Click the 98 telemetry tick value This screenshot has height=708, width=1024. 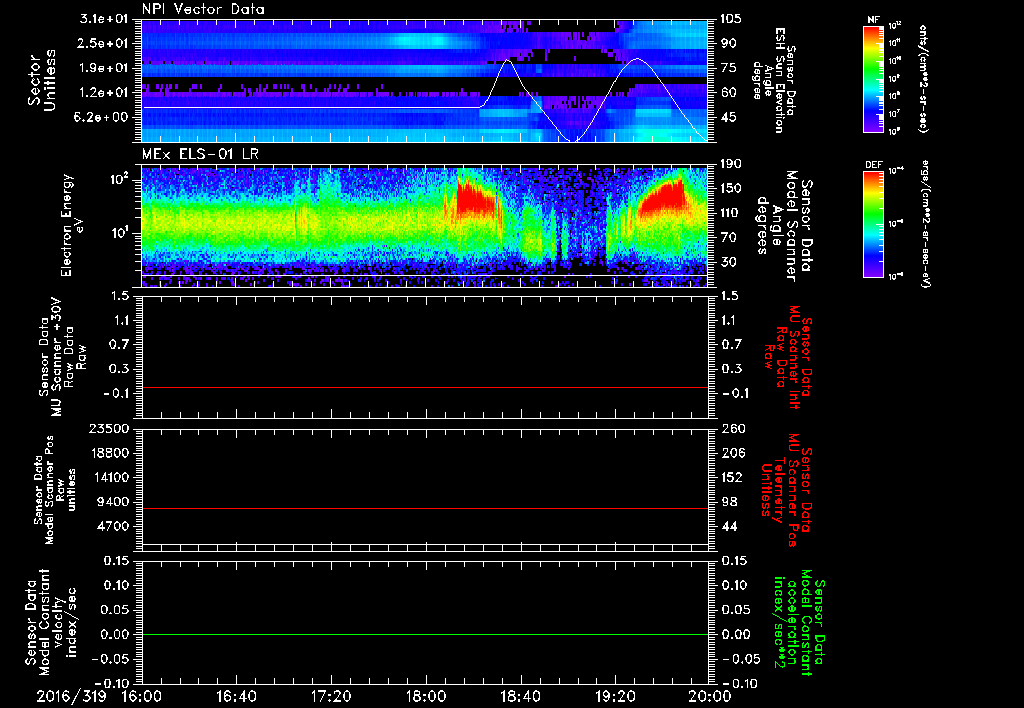[729, 502]
